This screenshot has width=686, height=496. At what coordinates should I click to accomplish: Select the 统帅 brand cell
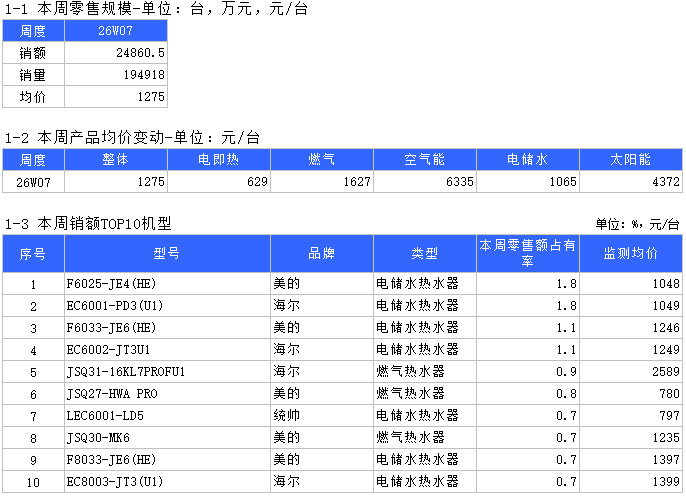pyautogui.click(x=321, y=416)
